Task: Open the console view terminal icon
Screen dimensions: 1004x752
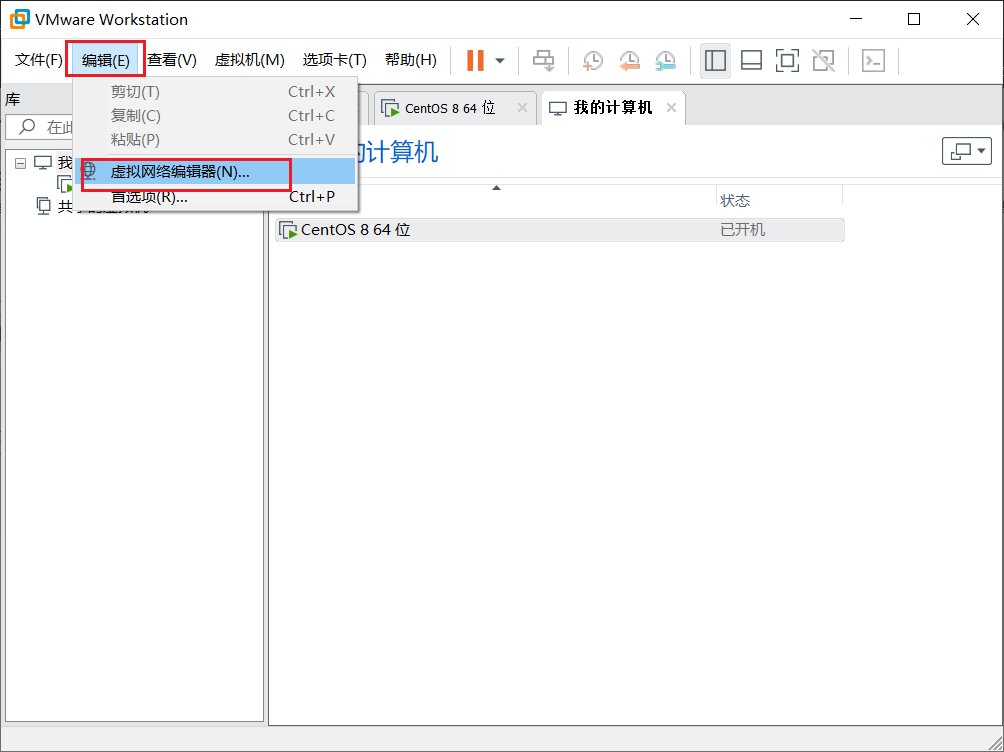Action: (x=873, y=61)
